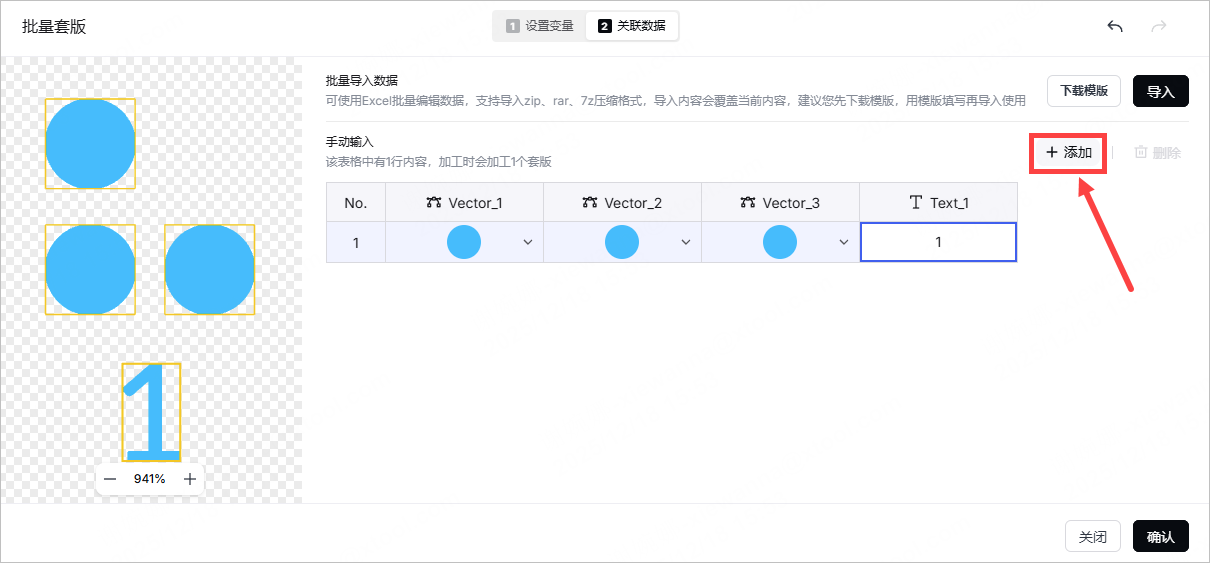Expand the Vector_1 shape dropdown in row 1
The image size is (1210, 563).
tap(528, 242)
